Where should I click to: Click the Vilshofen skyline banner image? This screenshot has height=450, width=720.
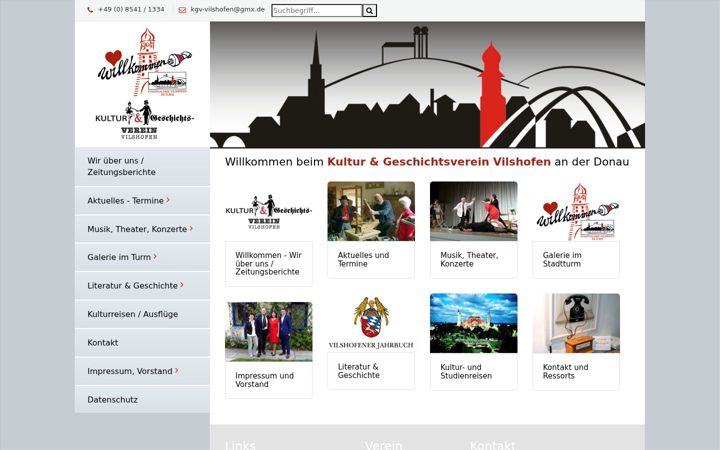428,85
